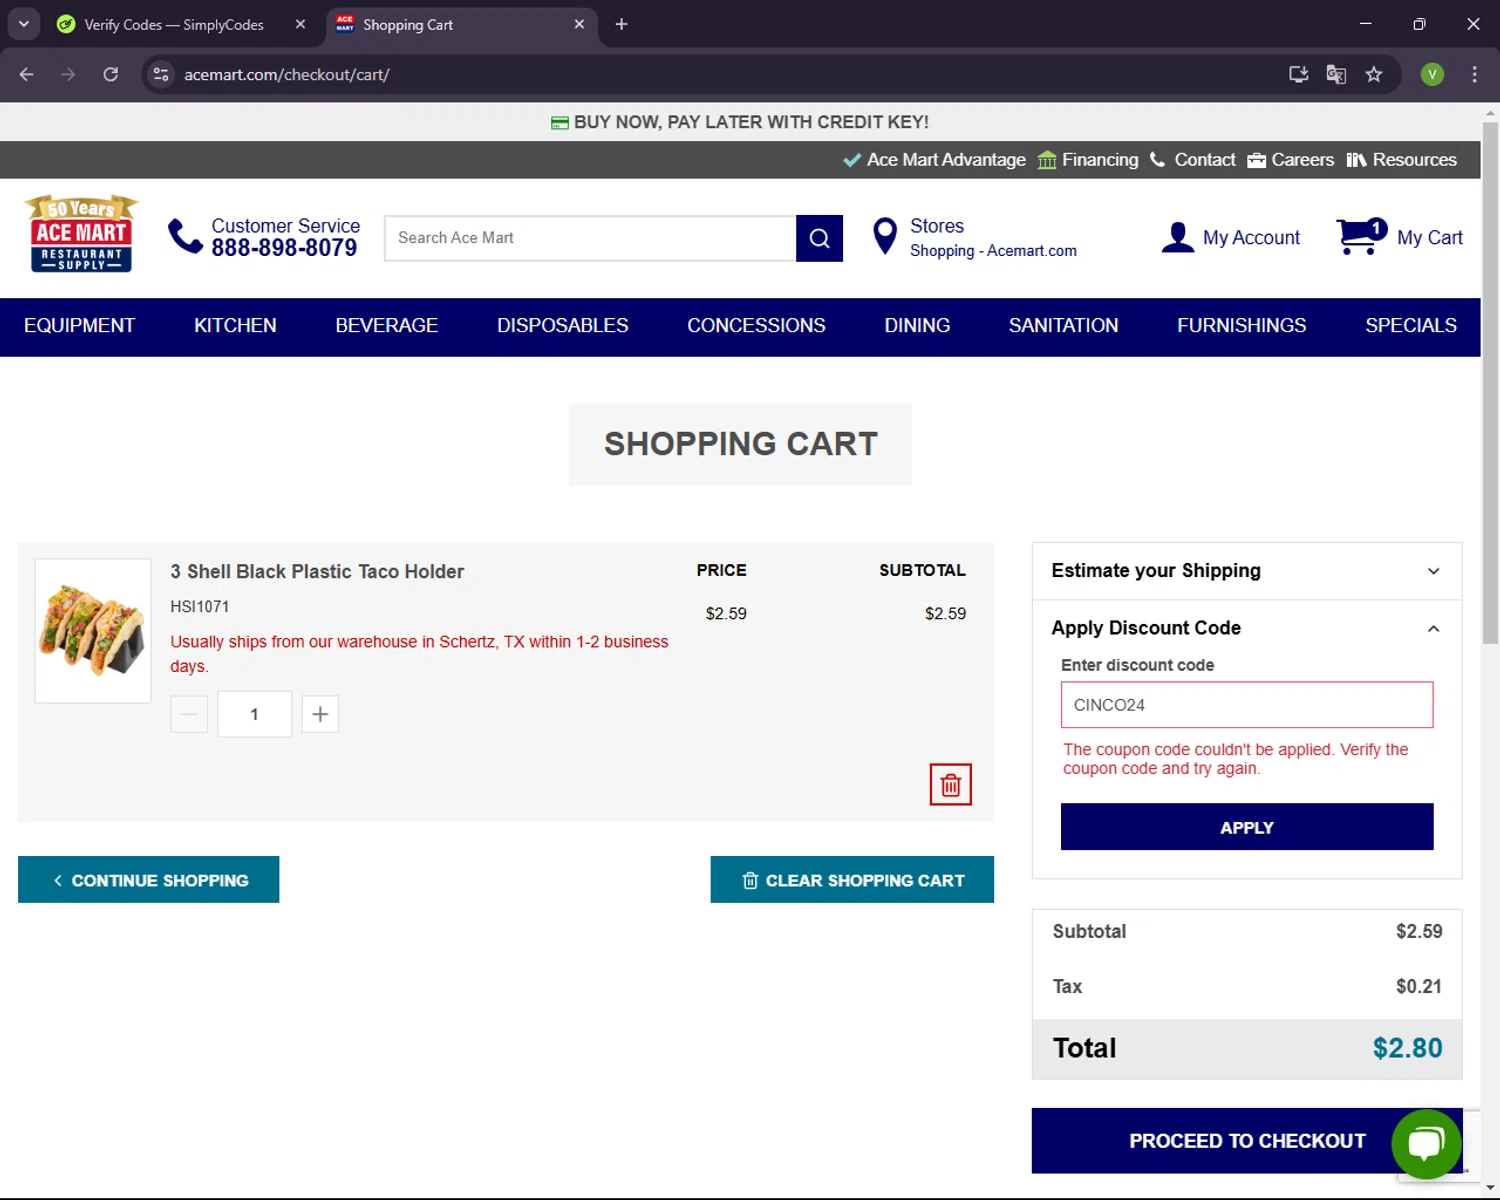Screen dimensions: 1500x1200
Task: Click the Stores location pin icon
Action: [x=885, y=237]
